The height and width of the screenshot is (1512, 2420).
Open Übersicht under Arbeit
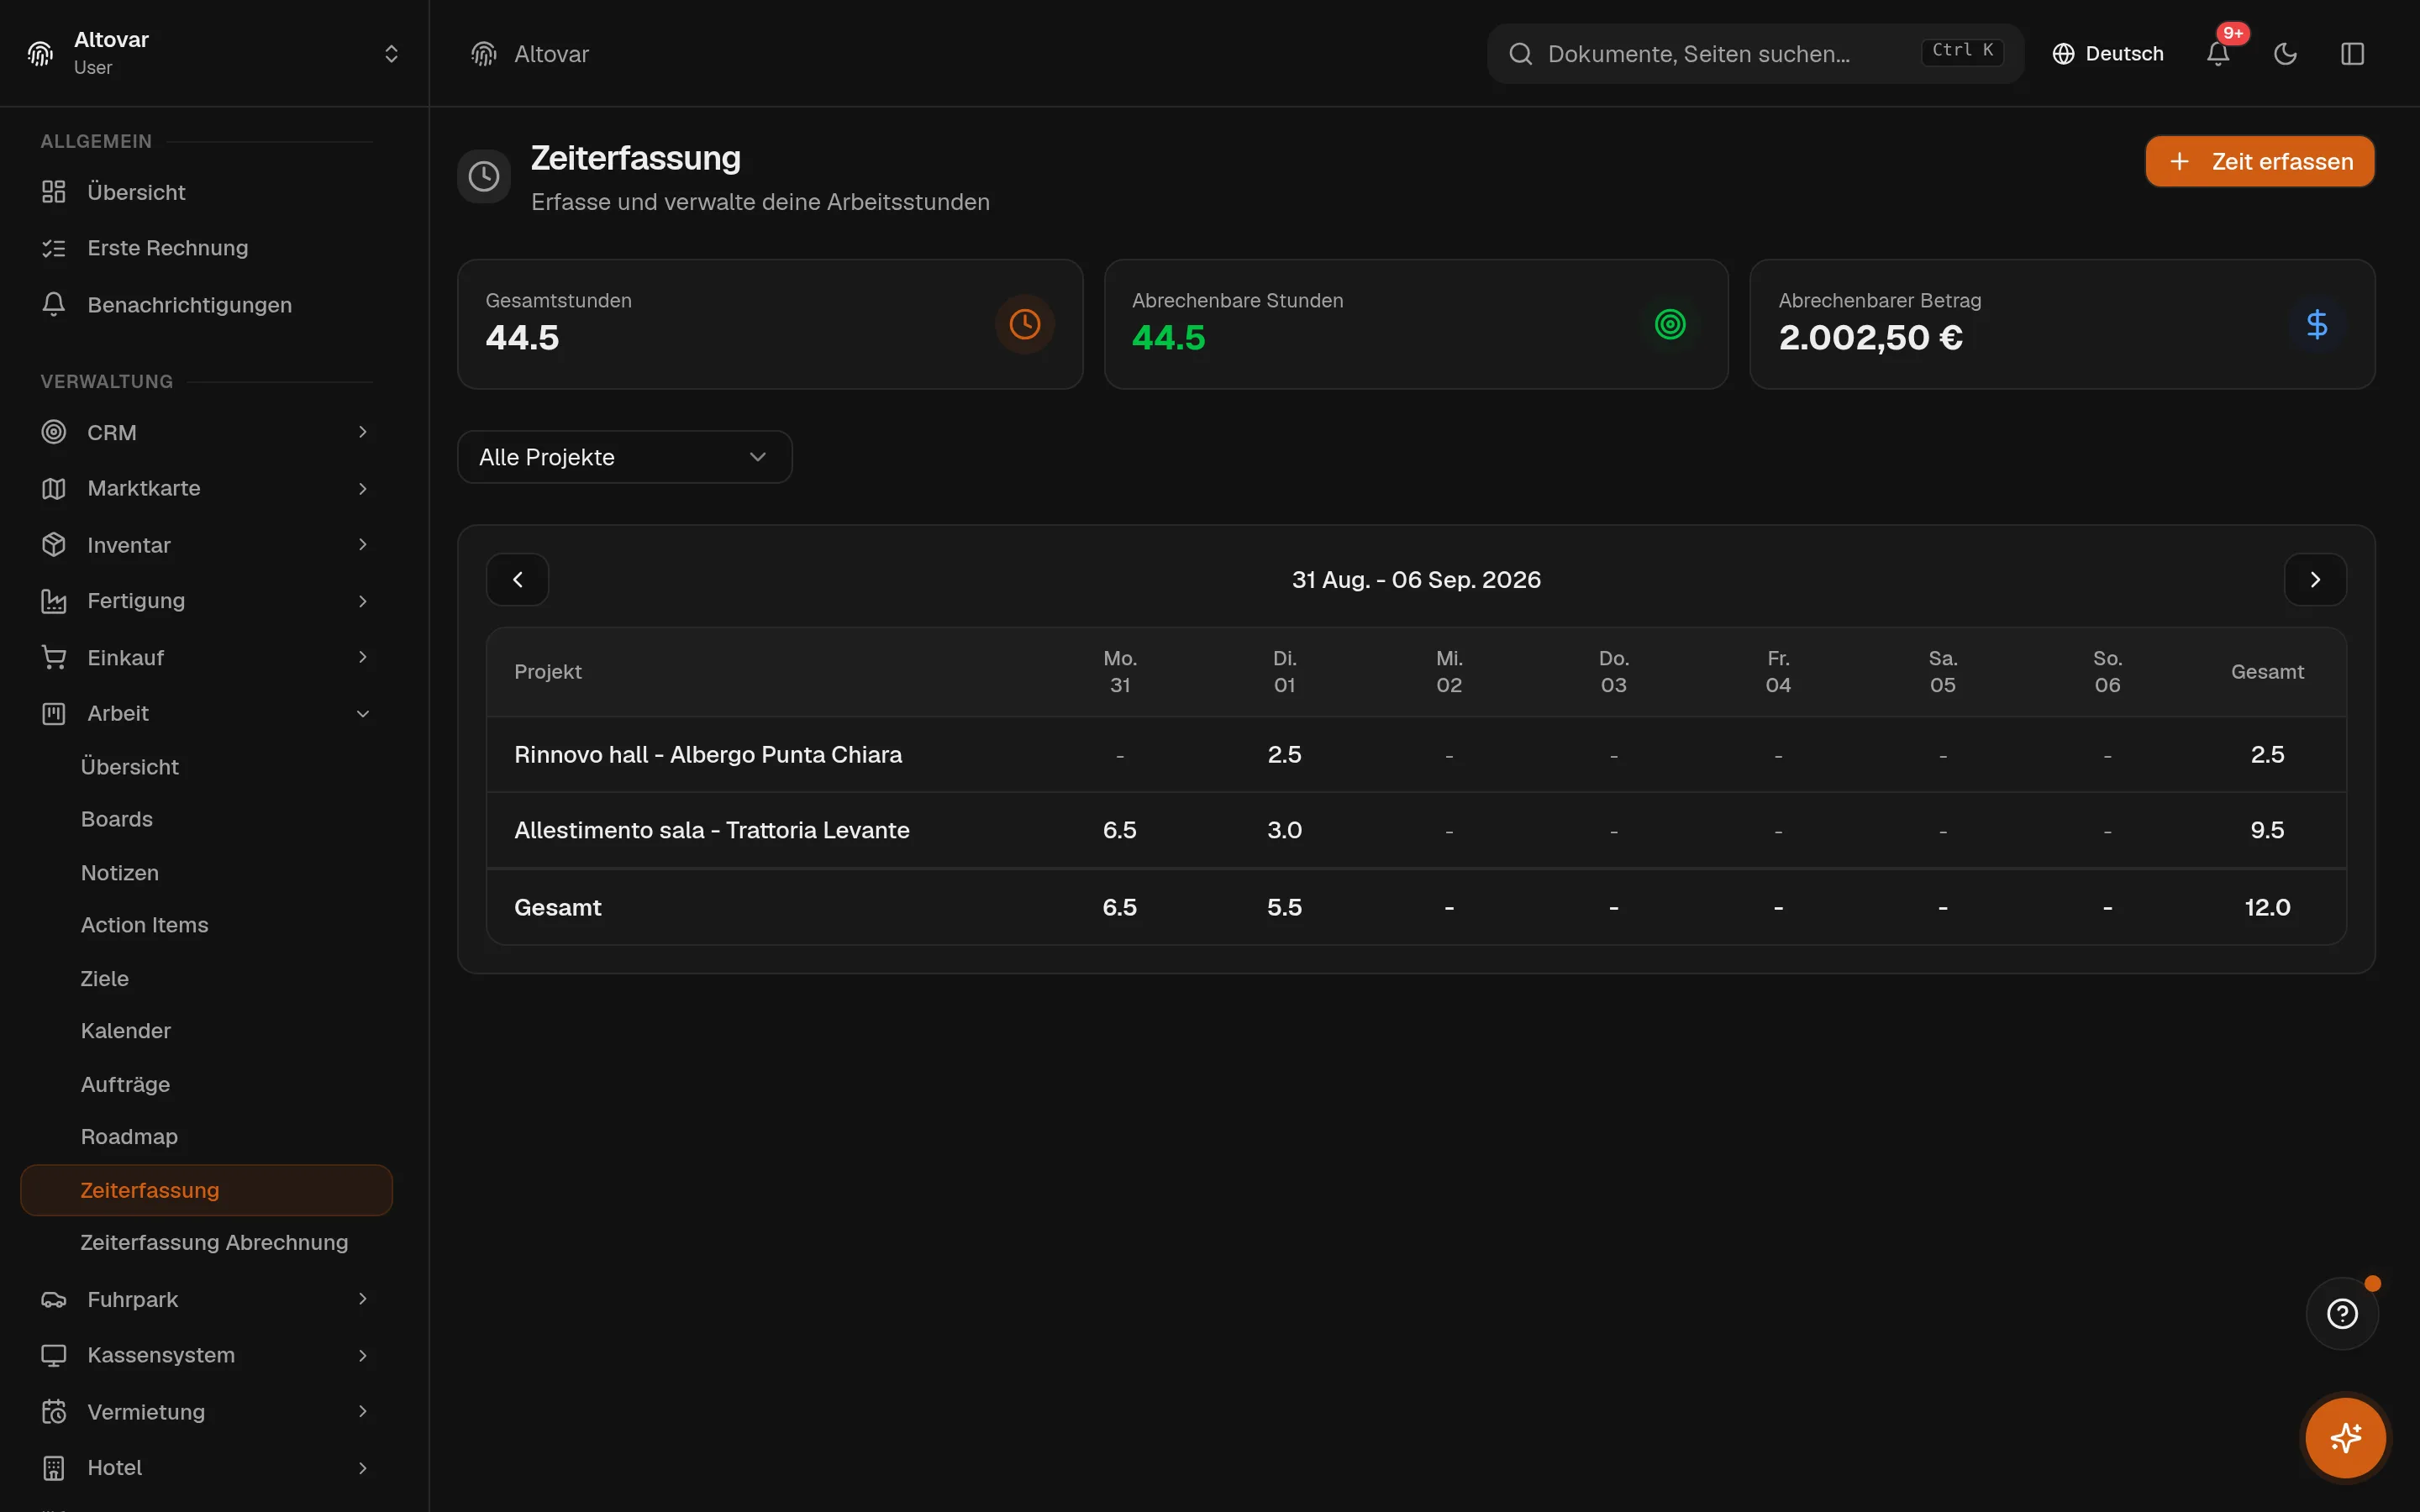tap(130, 767)
